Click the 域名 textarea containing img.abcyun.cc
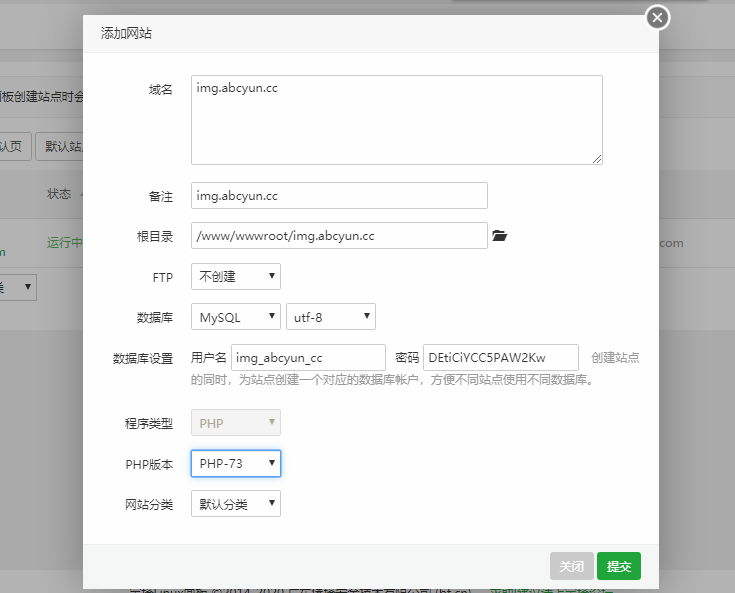 (397, 120)
